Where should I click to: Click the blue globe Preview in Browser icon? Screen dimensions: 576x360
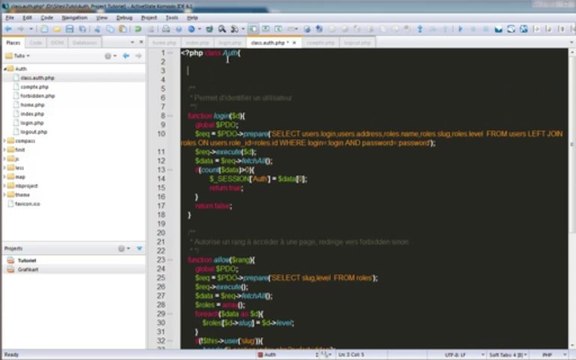191,29
